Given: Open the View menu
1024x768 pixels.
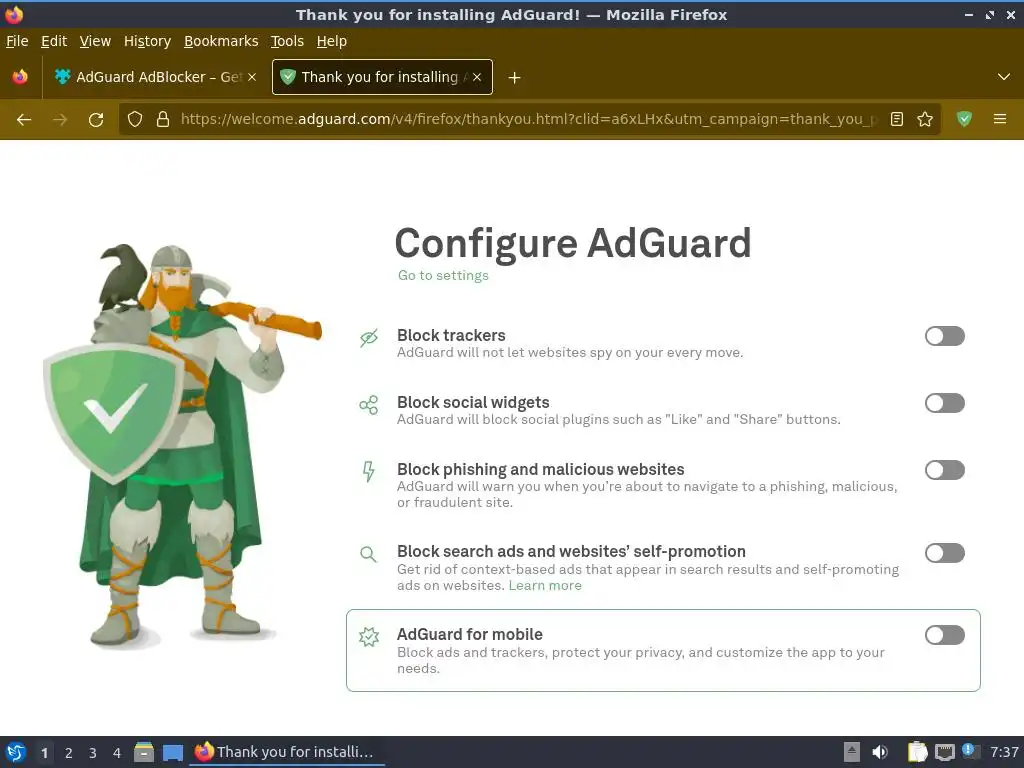Looking at the screenshot, I should [95, 41].
